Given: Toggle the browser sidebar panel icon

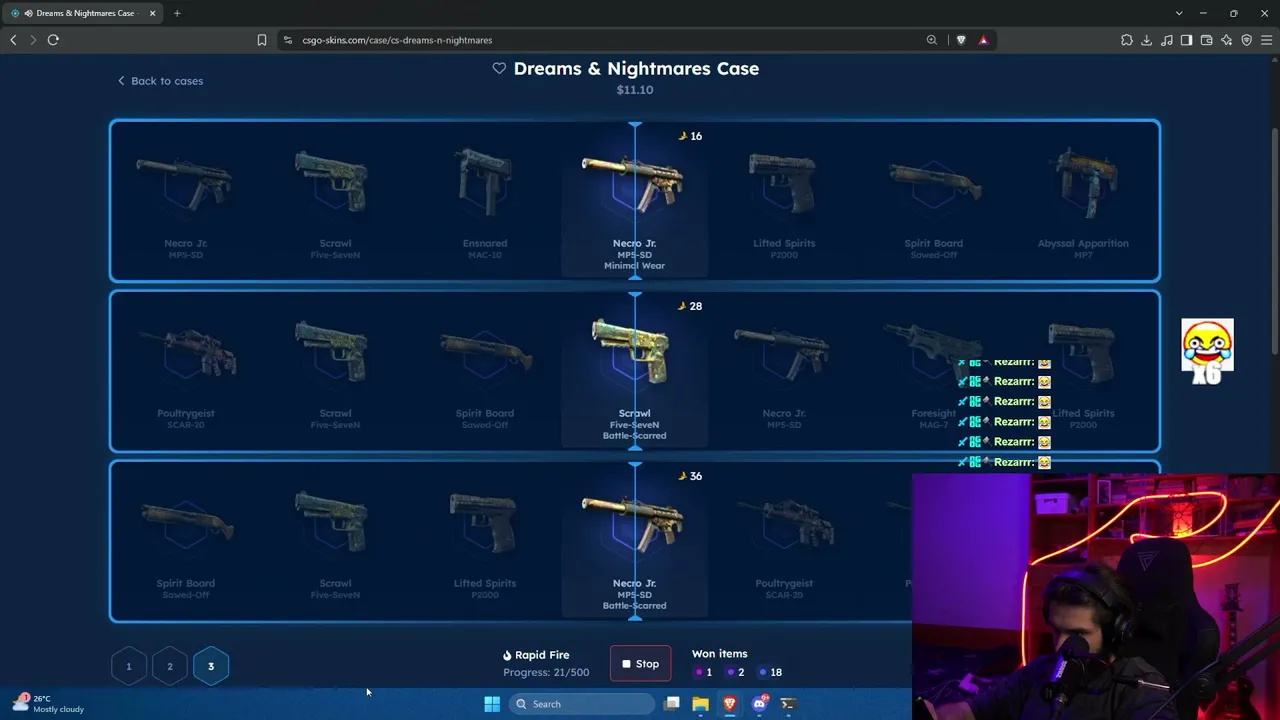Looking at the screenshot, I should (1187, 40).
